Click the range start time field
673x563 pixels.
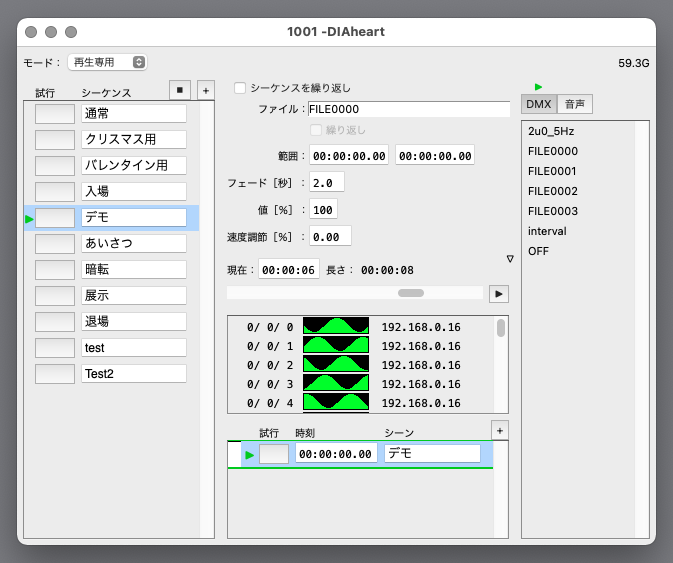349,155
